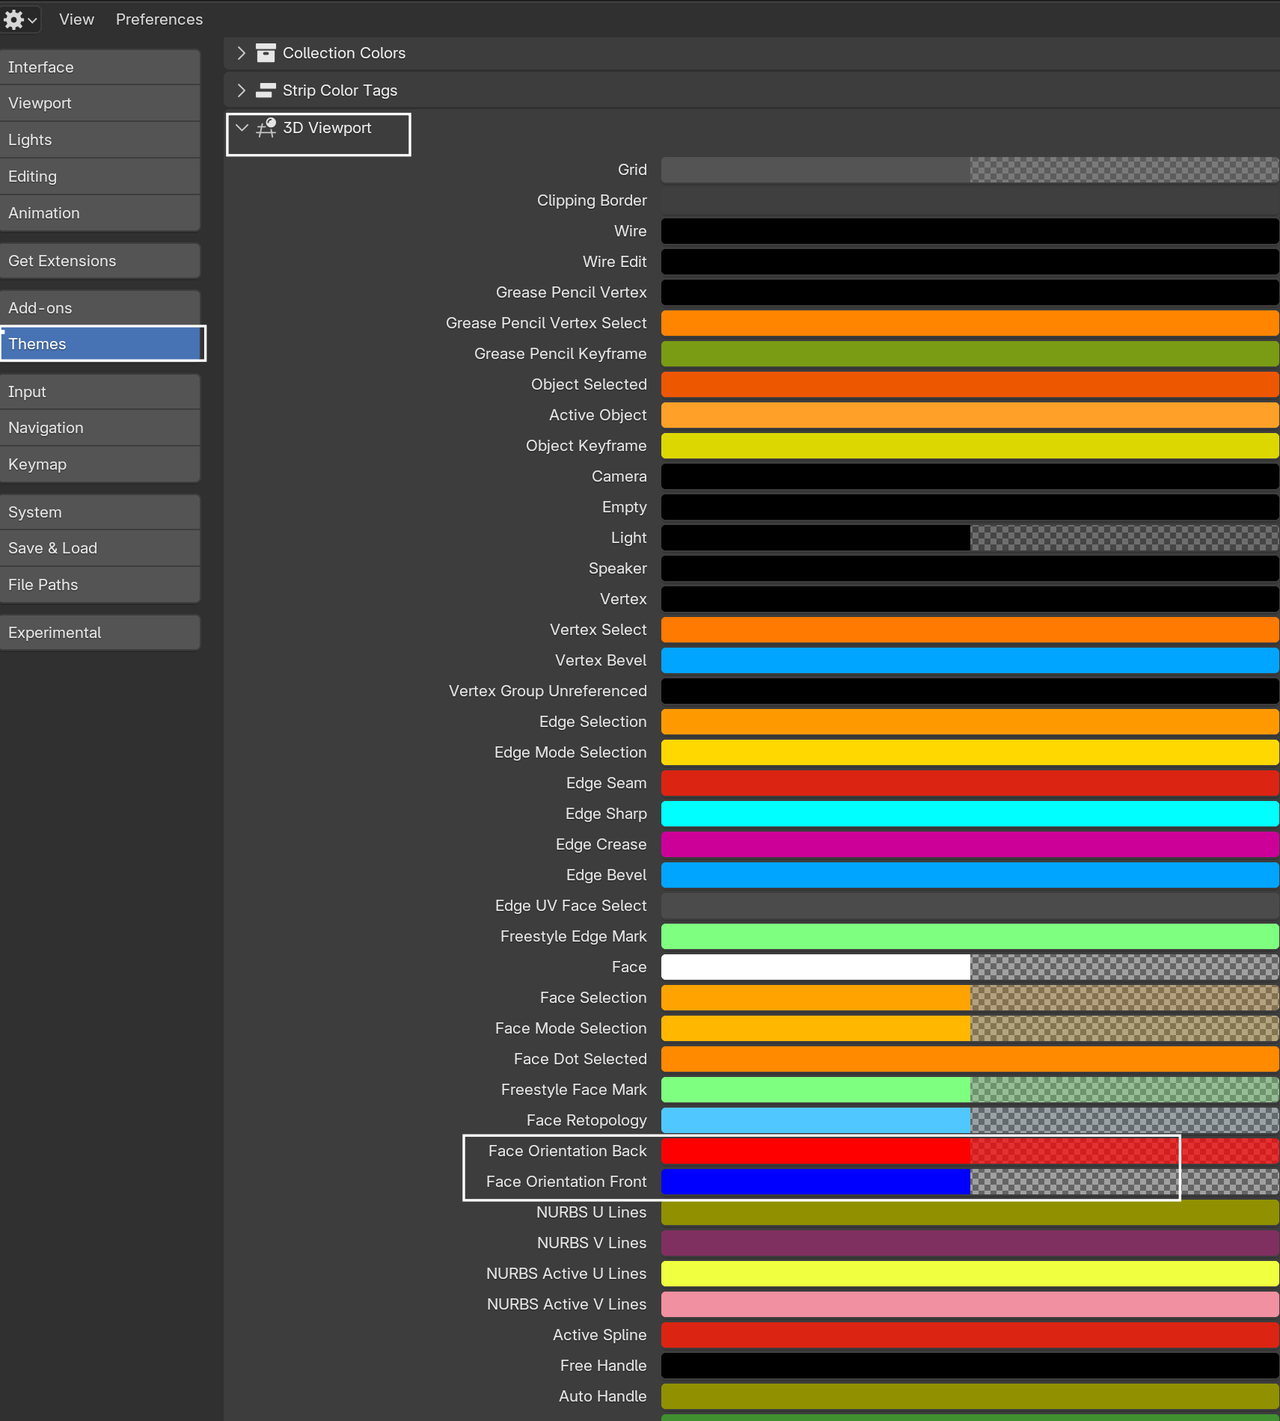The image size is (1280, 1421).
Task: Click the Edge Sharp cyan swatch
Action: coord(970,814)
